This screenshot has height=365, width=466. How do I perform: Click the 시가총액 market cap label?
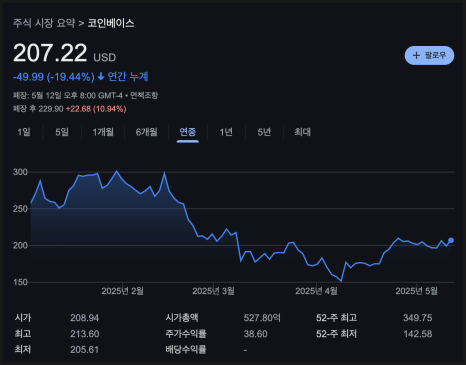tap(182, 318)
